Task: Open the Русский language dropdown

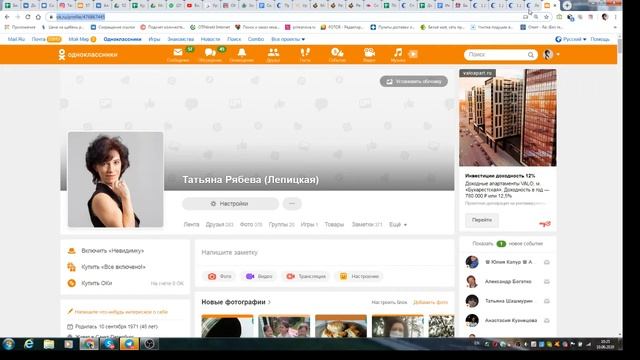Action: click(x=571, y=39)
